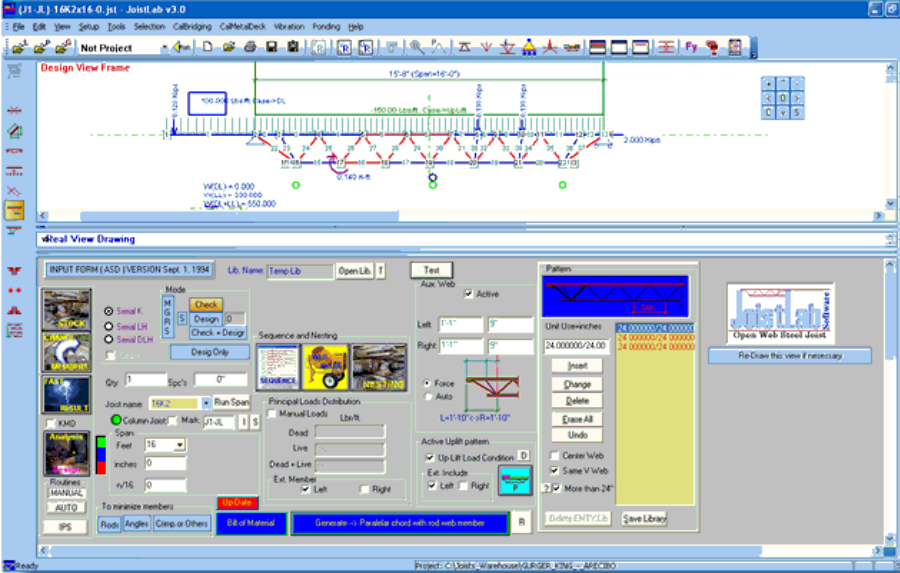Click the input form horizontal scrollbar
The height and width of the screenshot is (573, 900).
pos(459,551)
